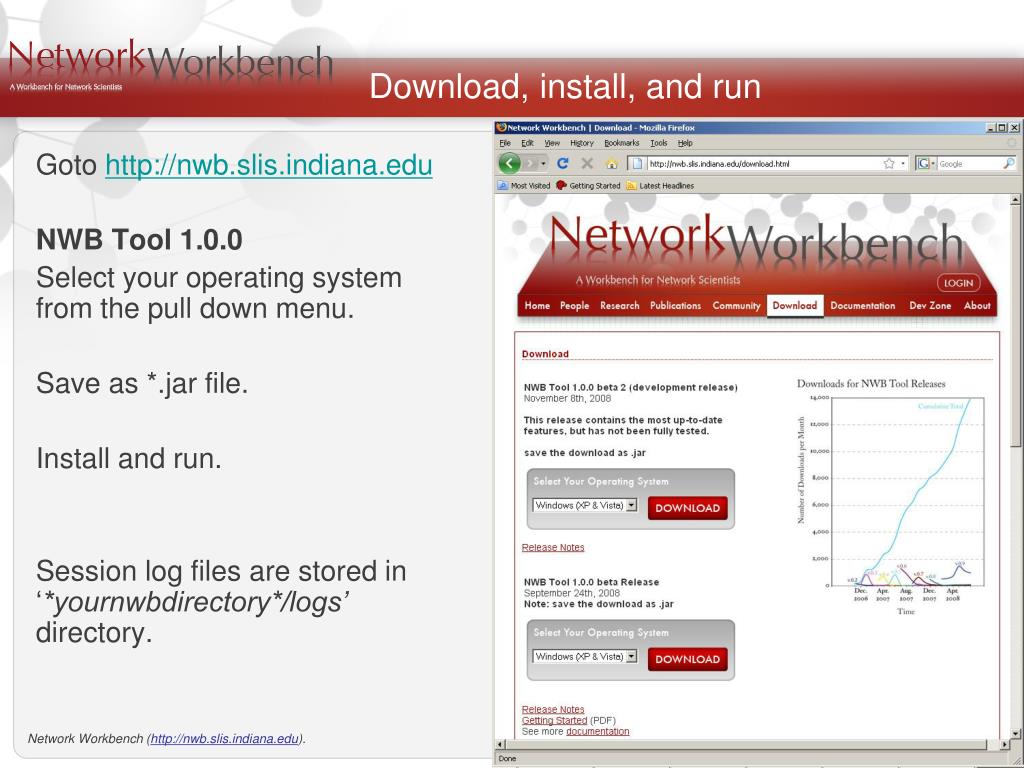Open Release Notes link above Getting Started
Image resolution: width=1024 pixels, height=768 pixels.
pyautogui.click(x=553, y=709)
